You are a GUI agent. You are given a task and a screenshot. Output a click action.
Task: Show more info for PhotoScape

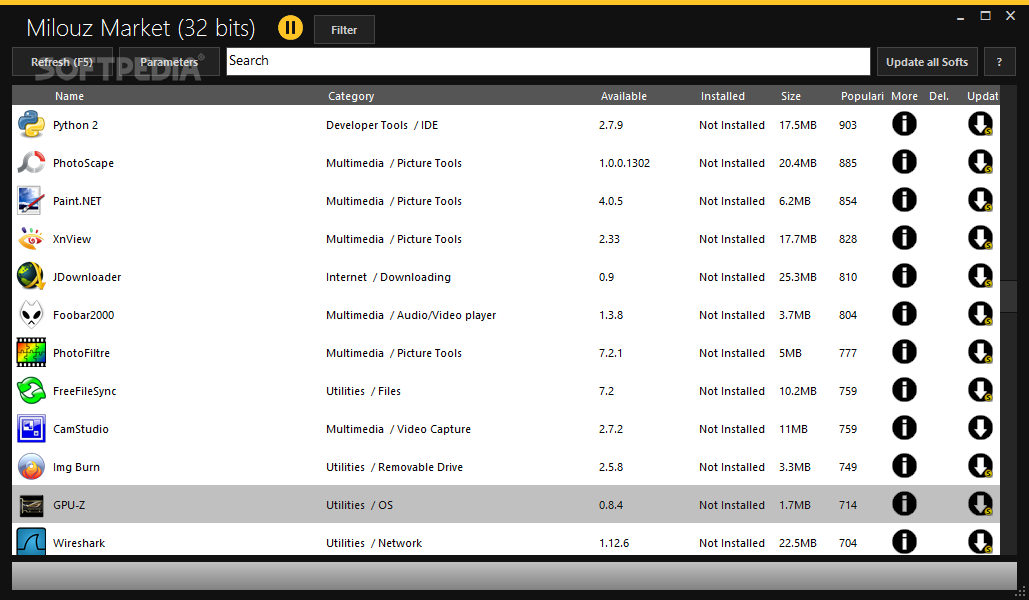click(x=904, y=162)
